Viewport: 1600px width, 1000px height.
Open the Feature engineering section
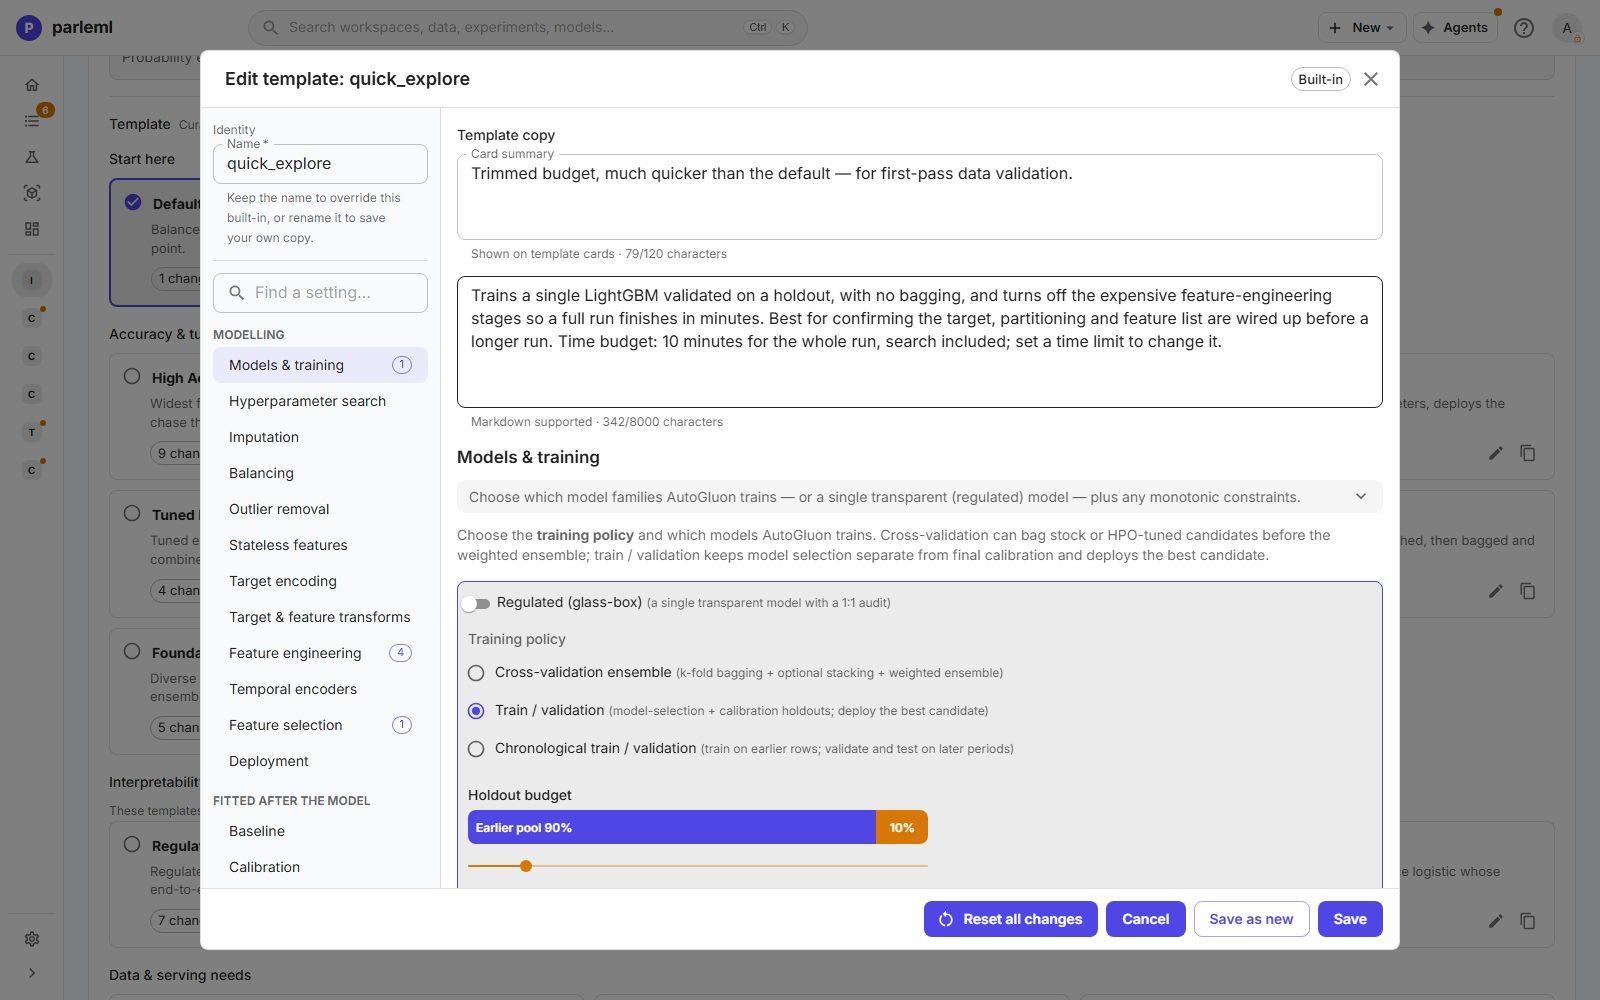pos(320,653)
